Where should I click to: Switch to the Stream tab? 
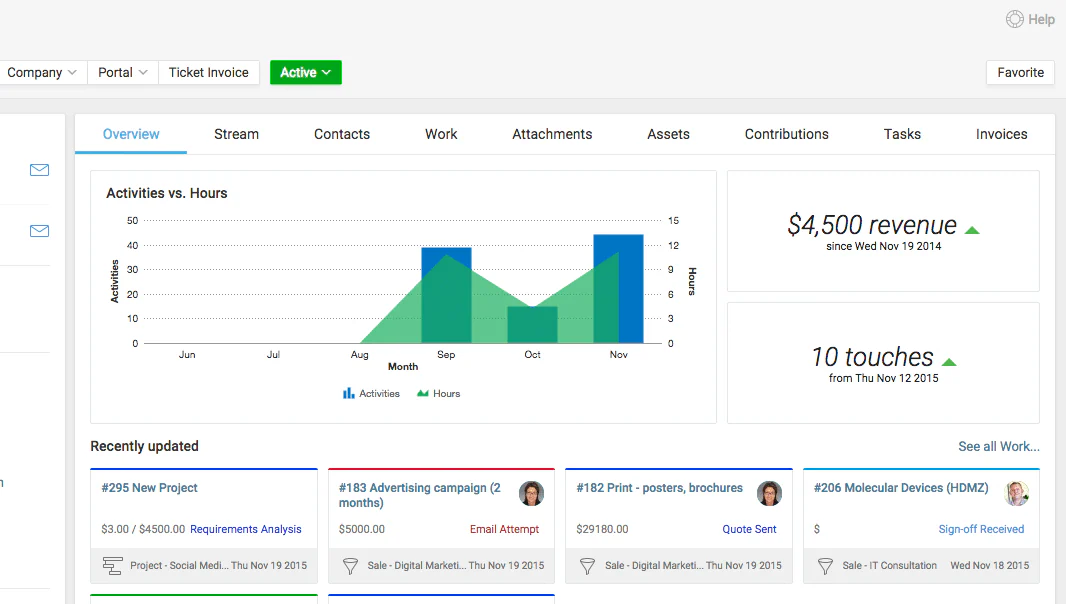coord(237,134)
